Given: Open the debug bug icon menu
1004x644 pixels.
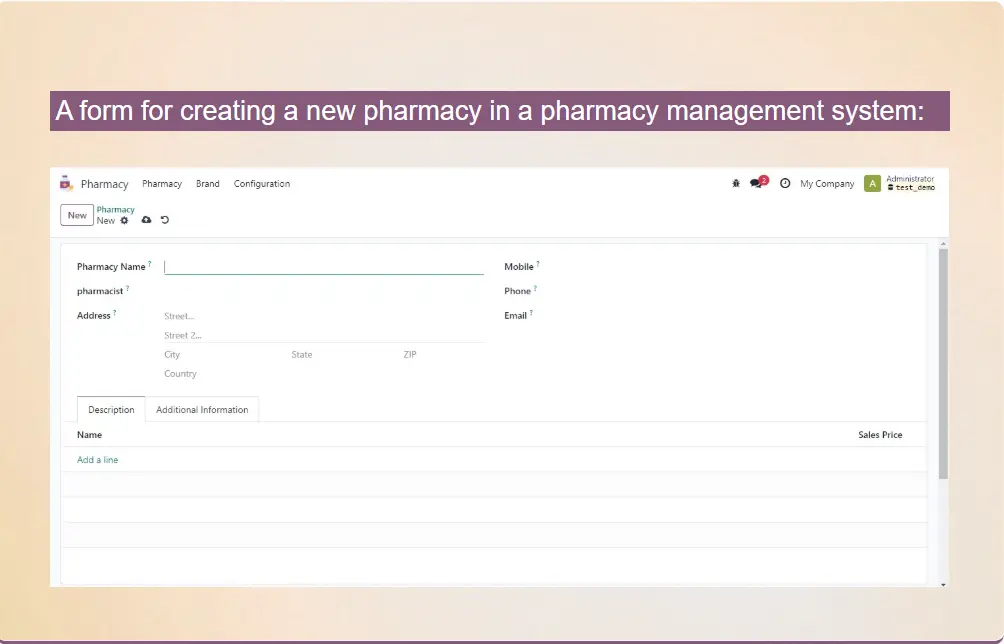Looking at the screenshot, I should point(736,184).
